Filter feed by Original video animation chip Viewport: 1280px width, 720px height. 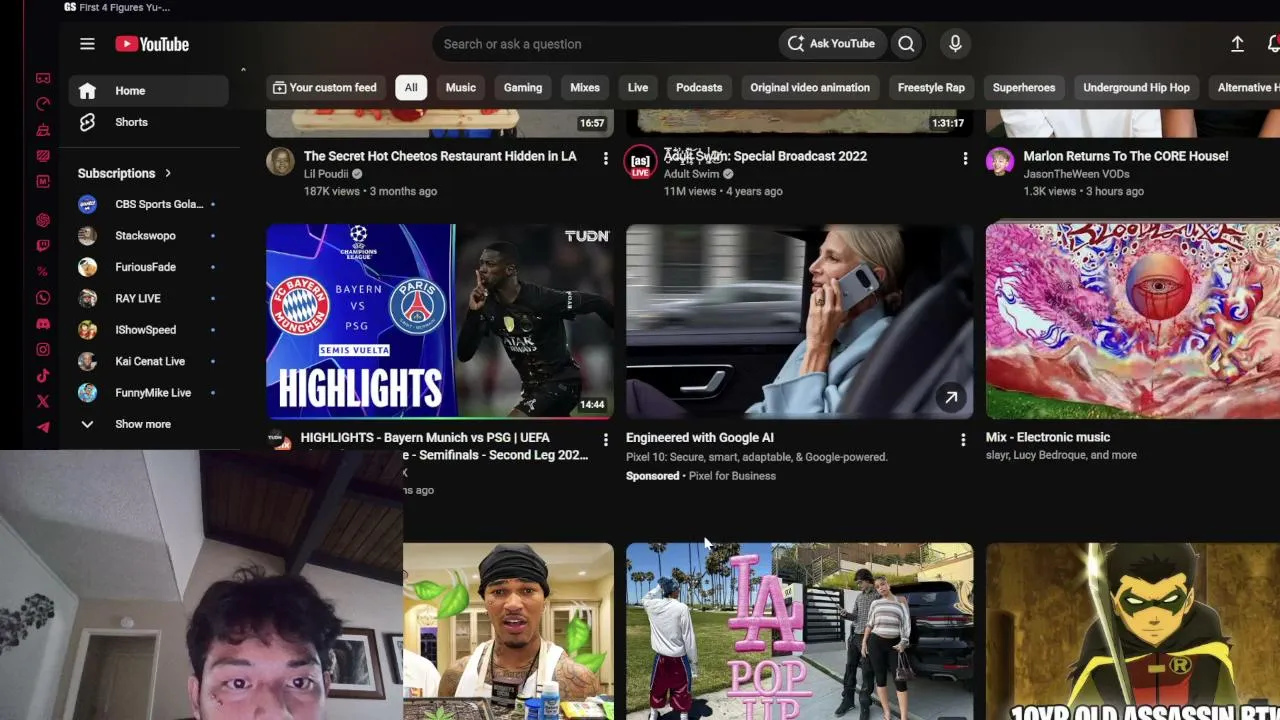pos(810,88)
